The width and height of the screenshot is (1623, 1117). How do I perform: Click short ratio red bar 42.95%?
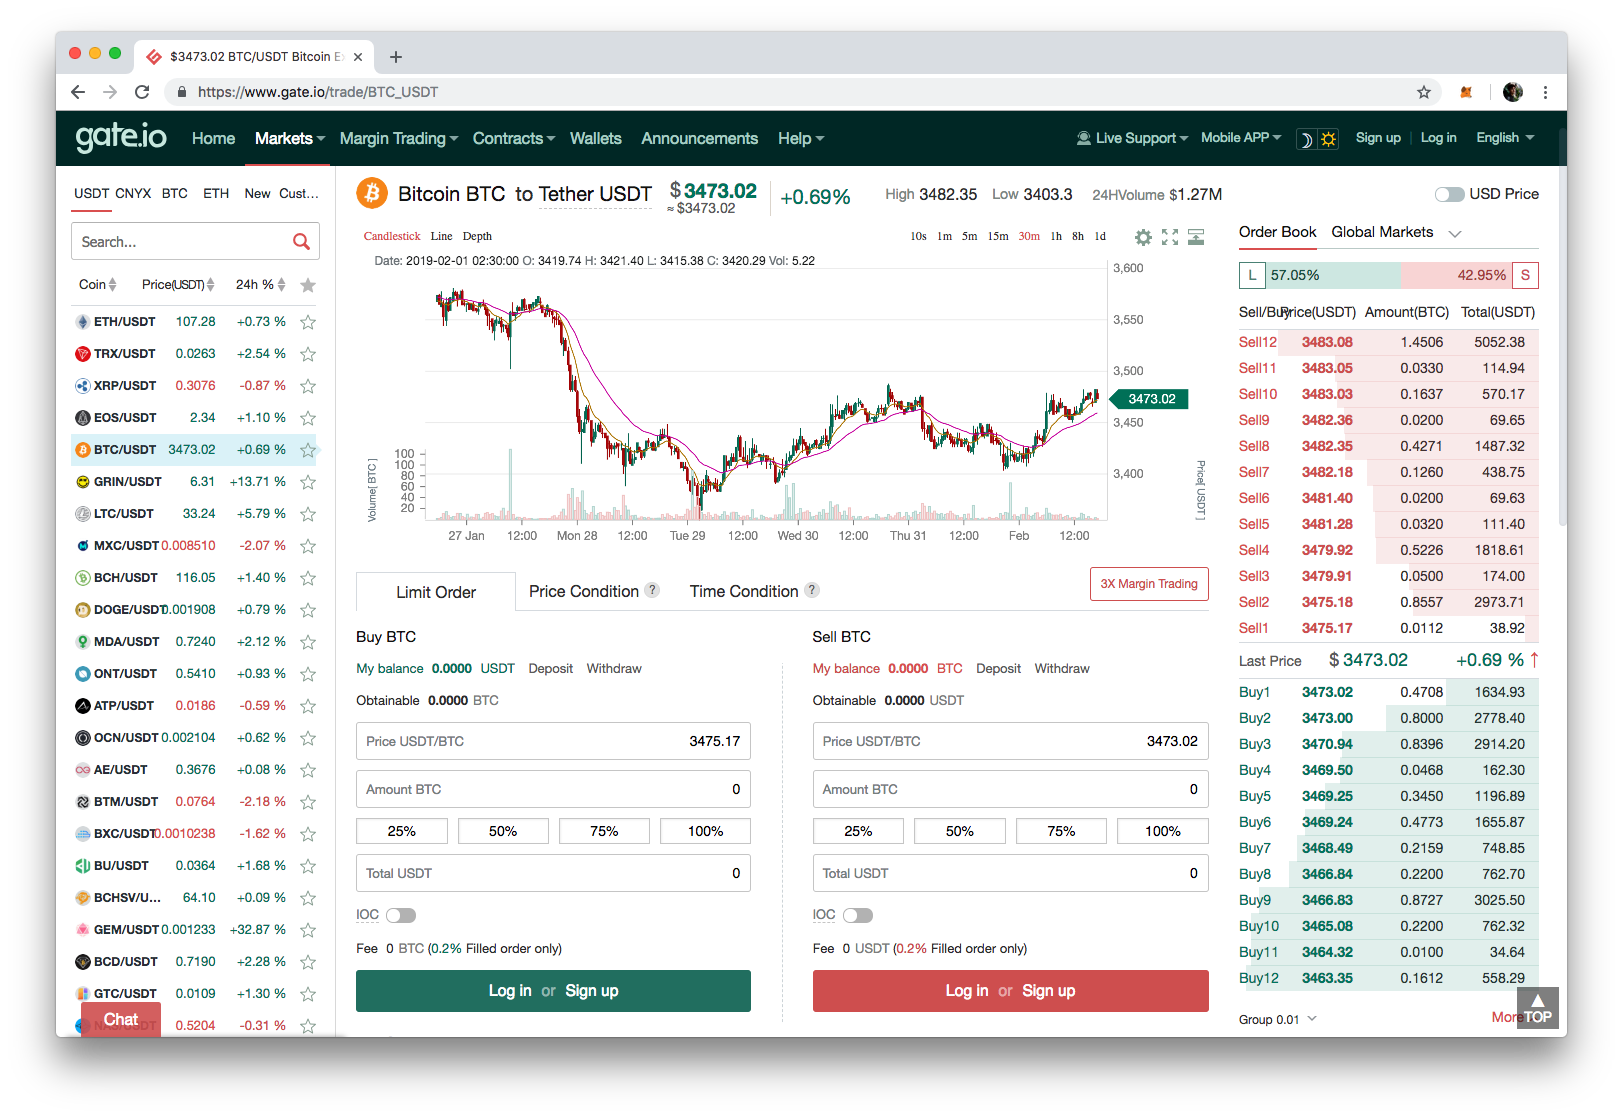(1456, 275)
